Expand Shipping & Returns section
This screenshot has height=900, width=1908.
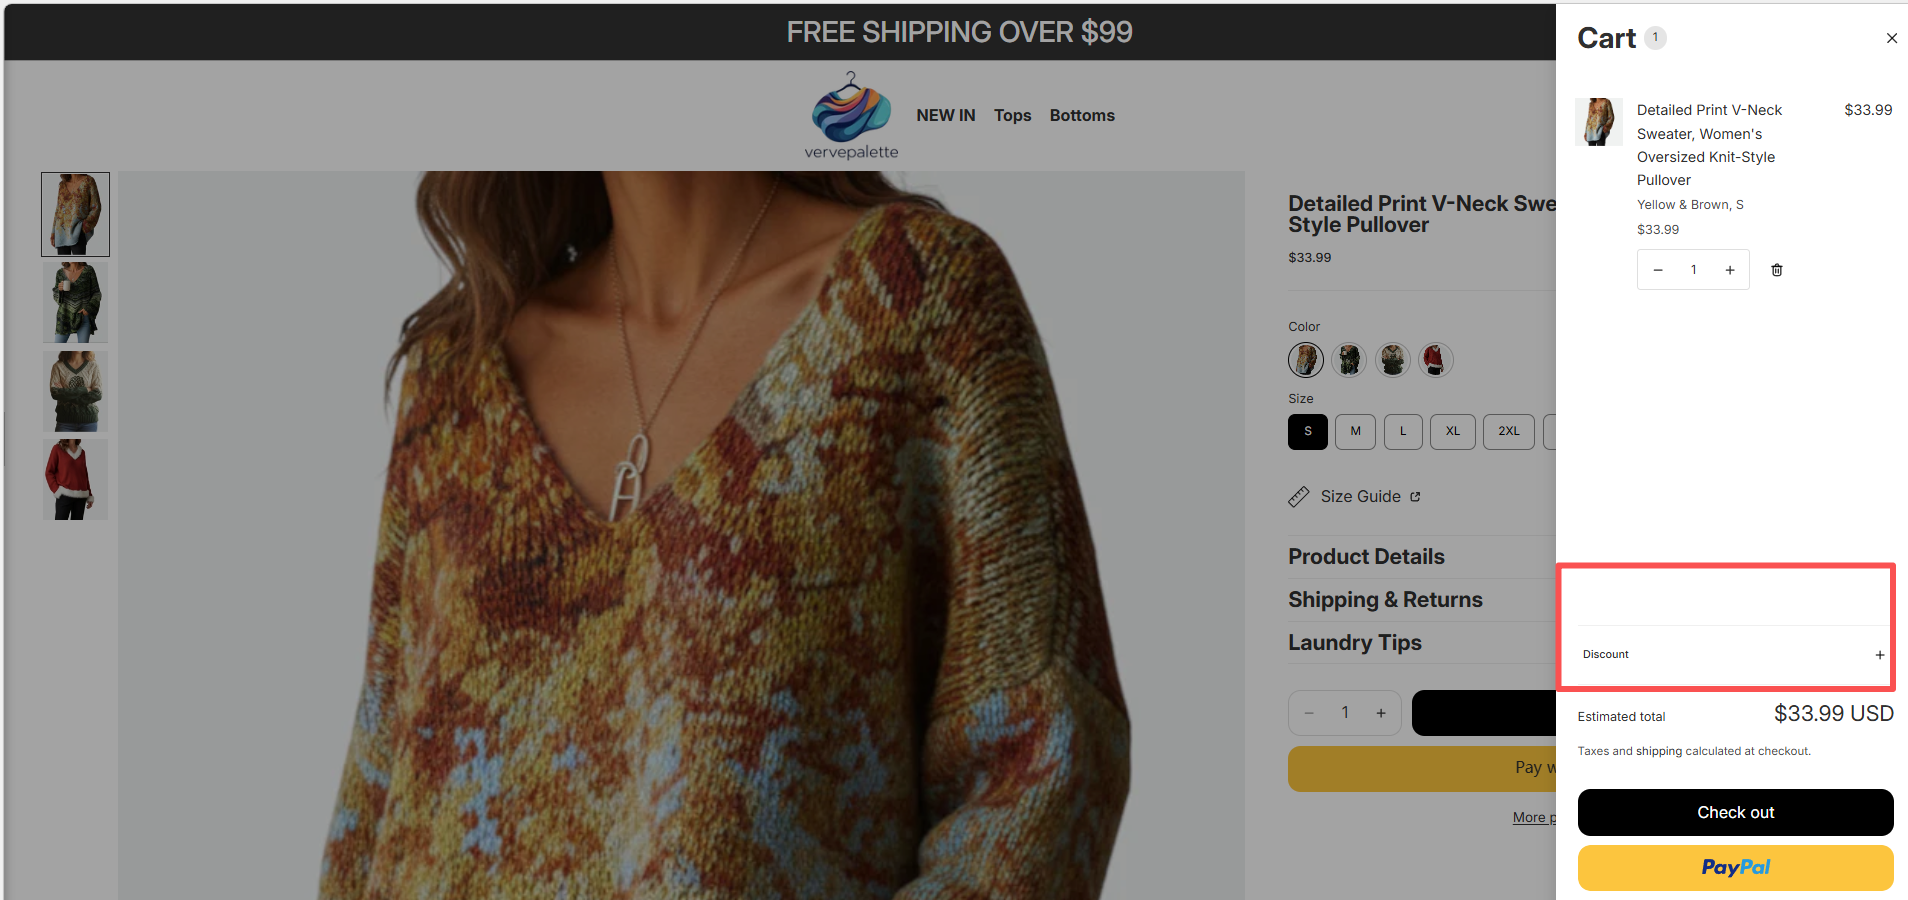pos(1385,600)
